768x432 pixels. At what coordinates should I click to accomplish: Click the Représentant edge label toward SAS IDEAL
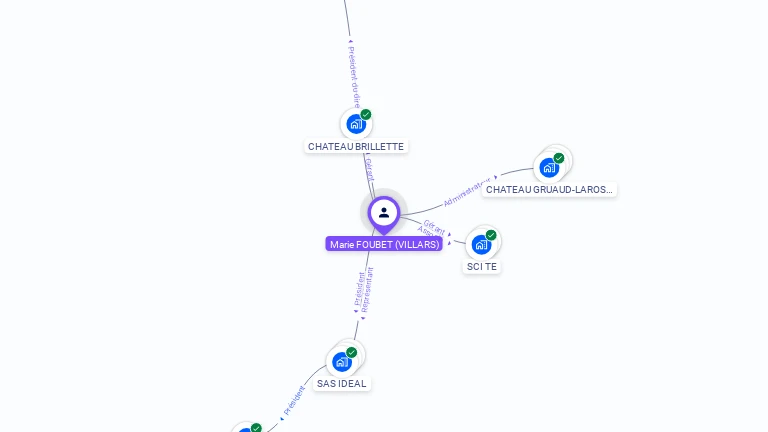pyautogui.click(x=367, y=289)
